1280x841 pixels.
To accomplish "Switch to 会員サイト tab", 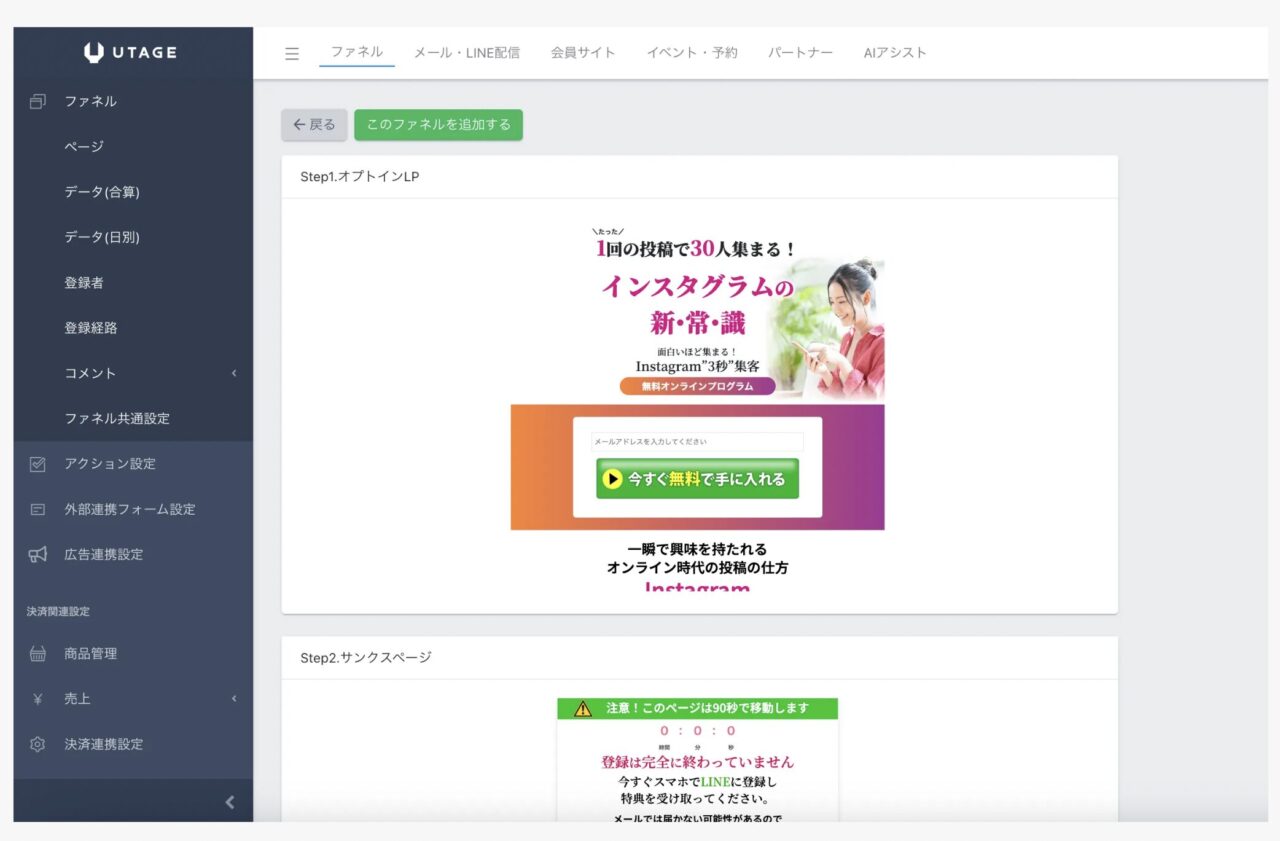I will 583,52.
